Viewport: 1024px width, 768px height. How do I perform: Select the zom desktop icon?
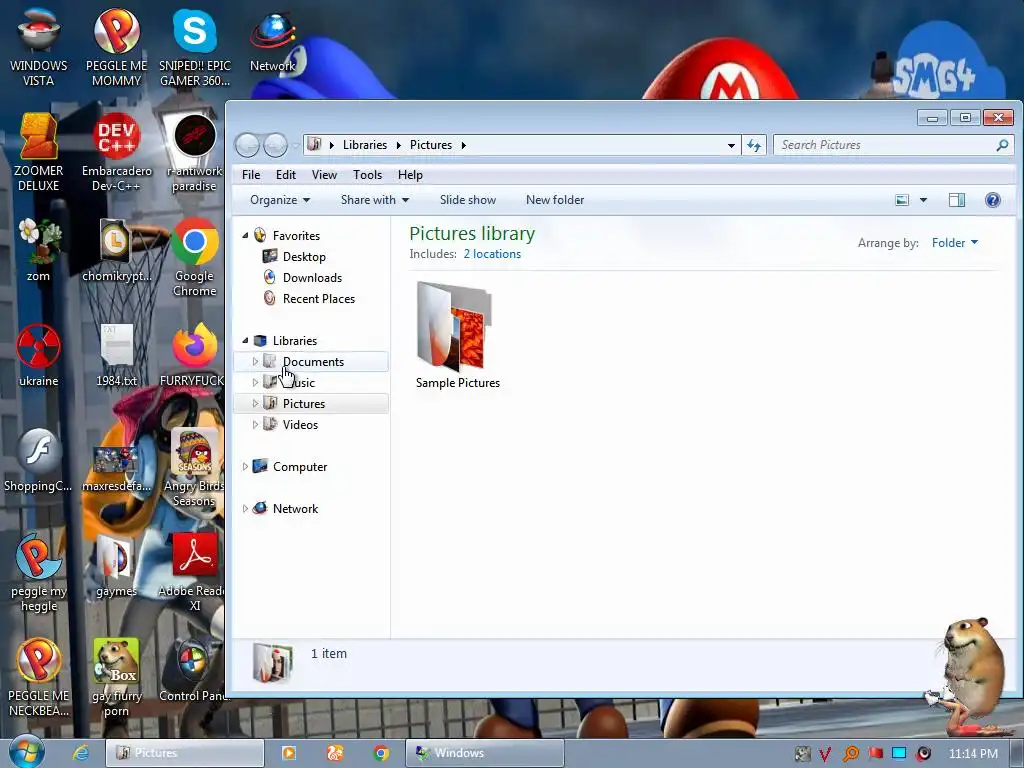click(39, 250)
